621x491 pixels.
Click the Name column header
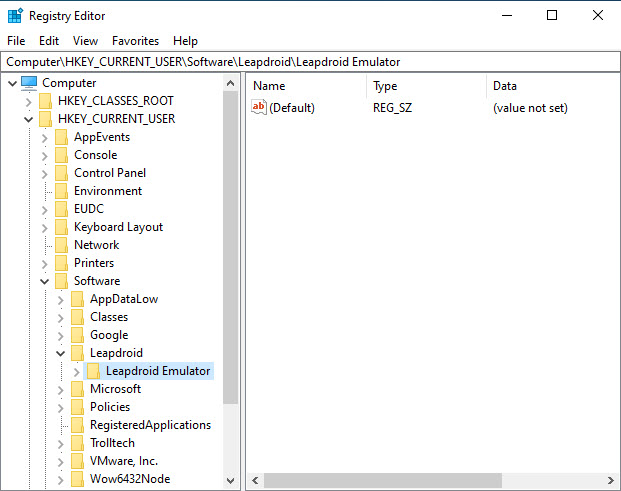point(307,86)
